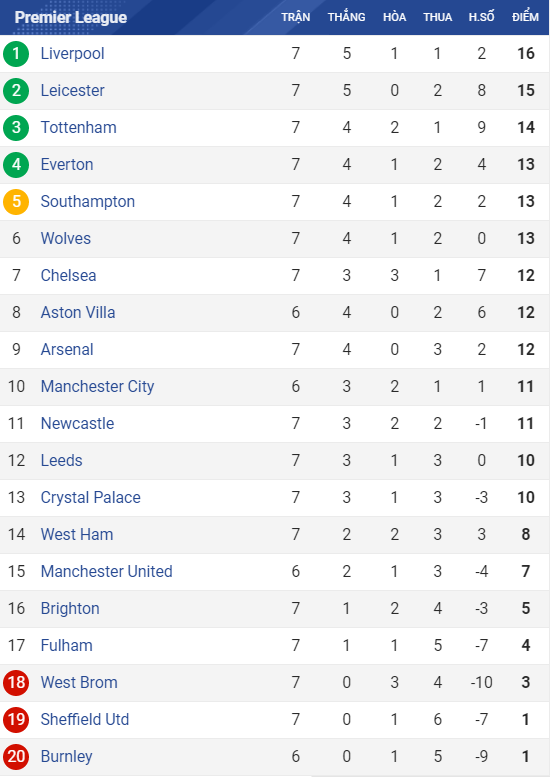The image size is (550, 777).
Task: Click the H.SỐ column header
Action: pos(481,17)
